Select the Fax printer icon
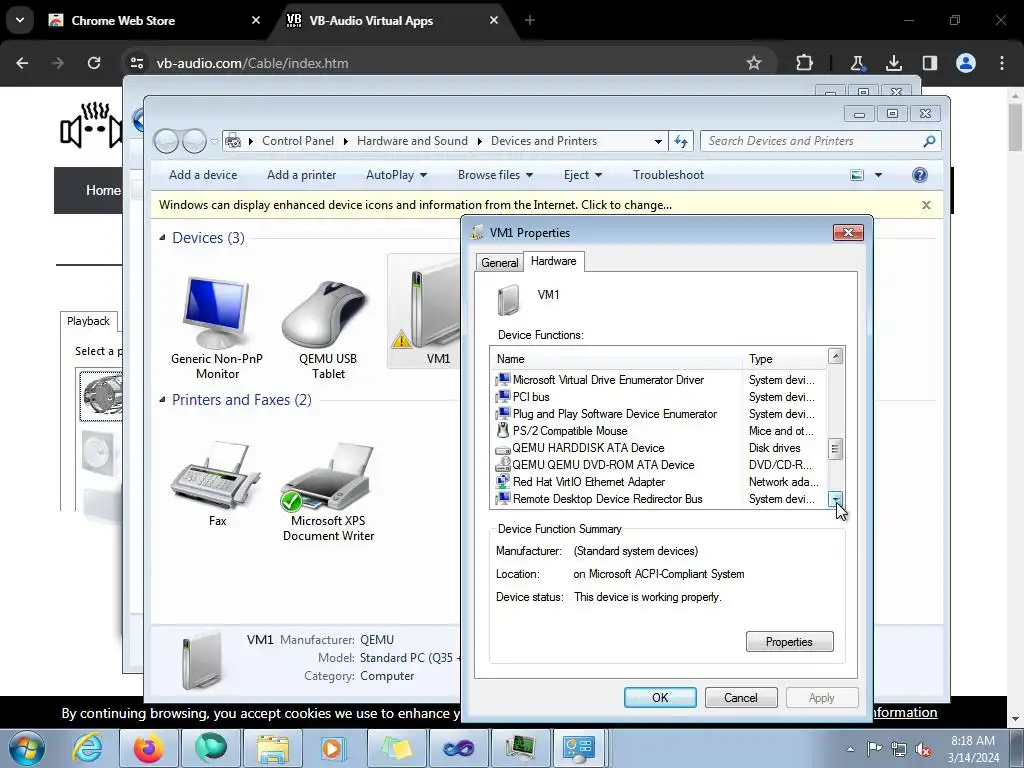The width and height of the screenshot is (1024, 768). [x=216, y=476]
